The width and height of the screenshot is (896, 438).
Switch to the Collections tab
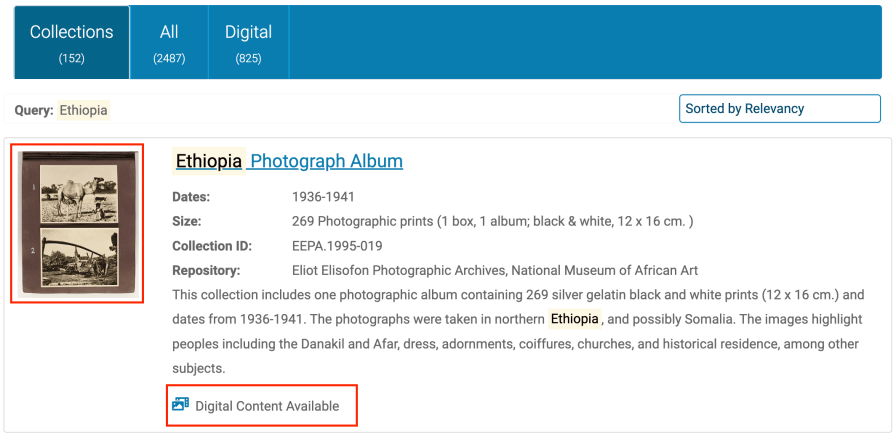tap(72, 42)
